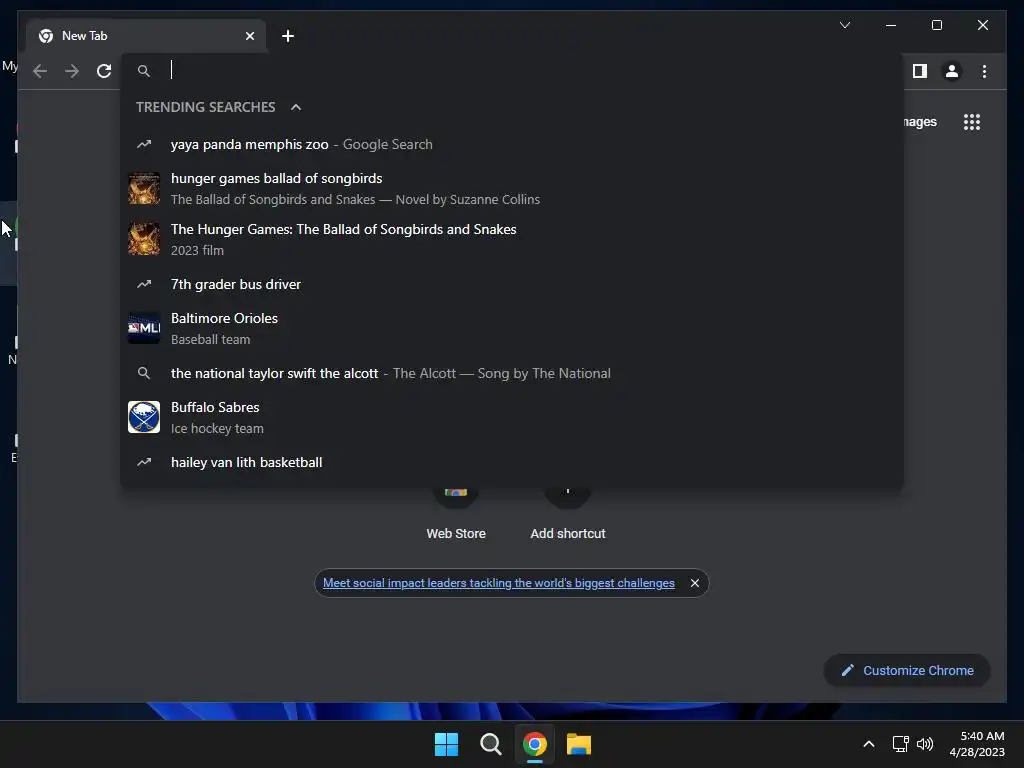
Task: Open the tab search chevron
Action: tap(844, 25)
